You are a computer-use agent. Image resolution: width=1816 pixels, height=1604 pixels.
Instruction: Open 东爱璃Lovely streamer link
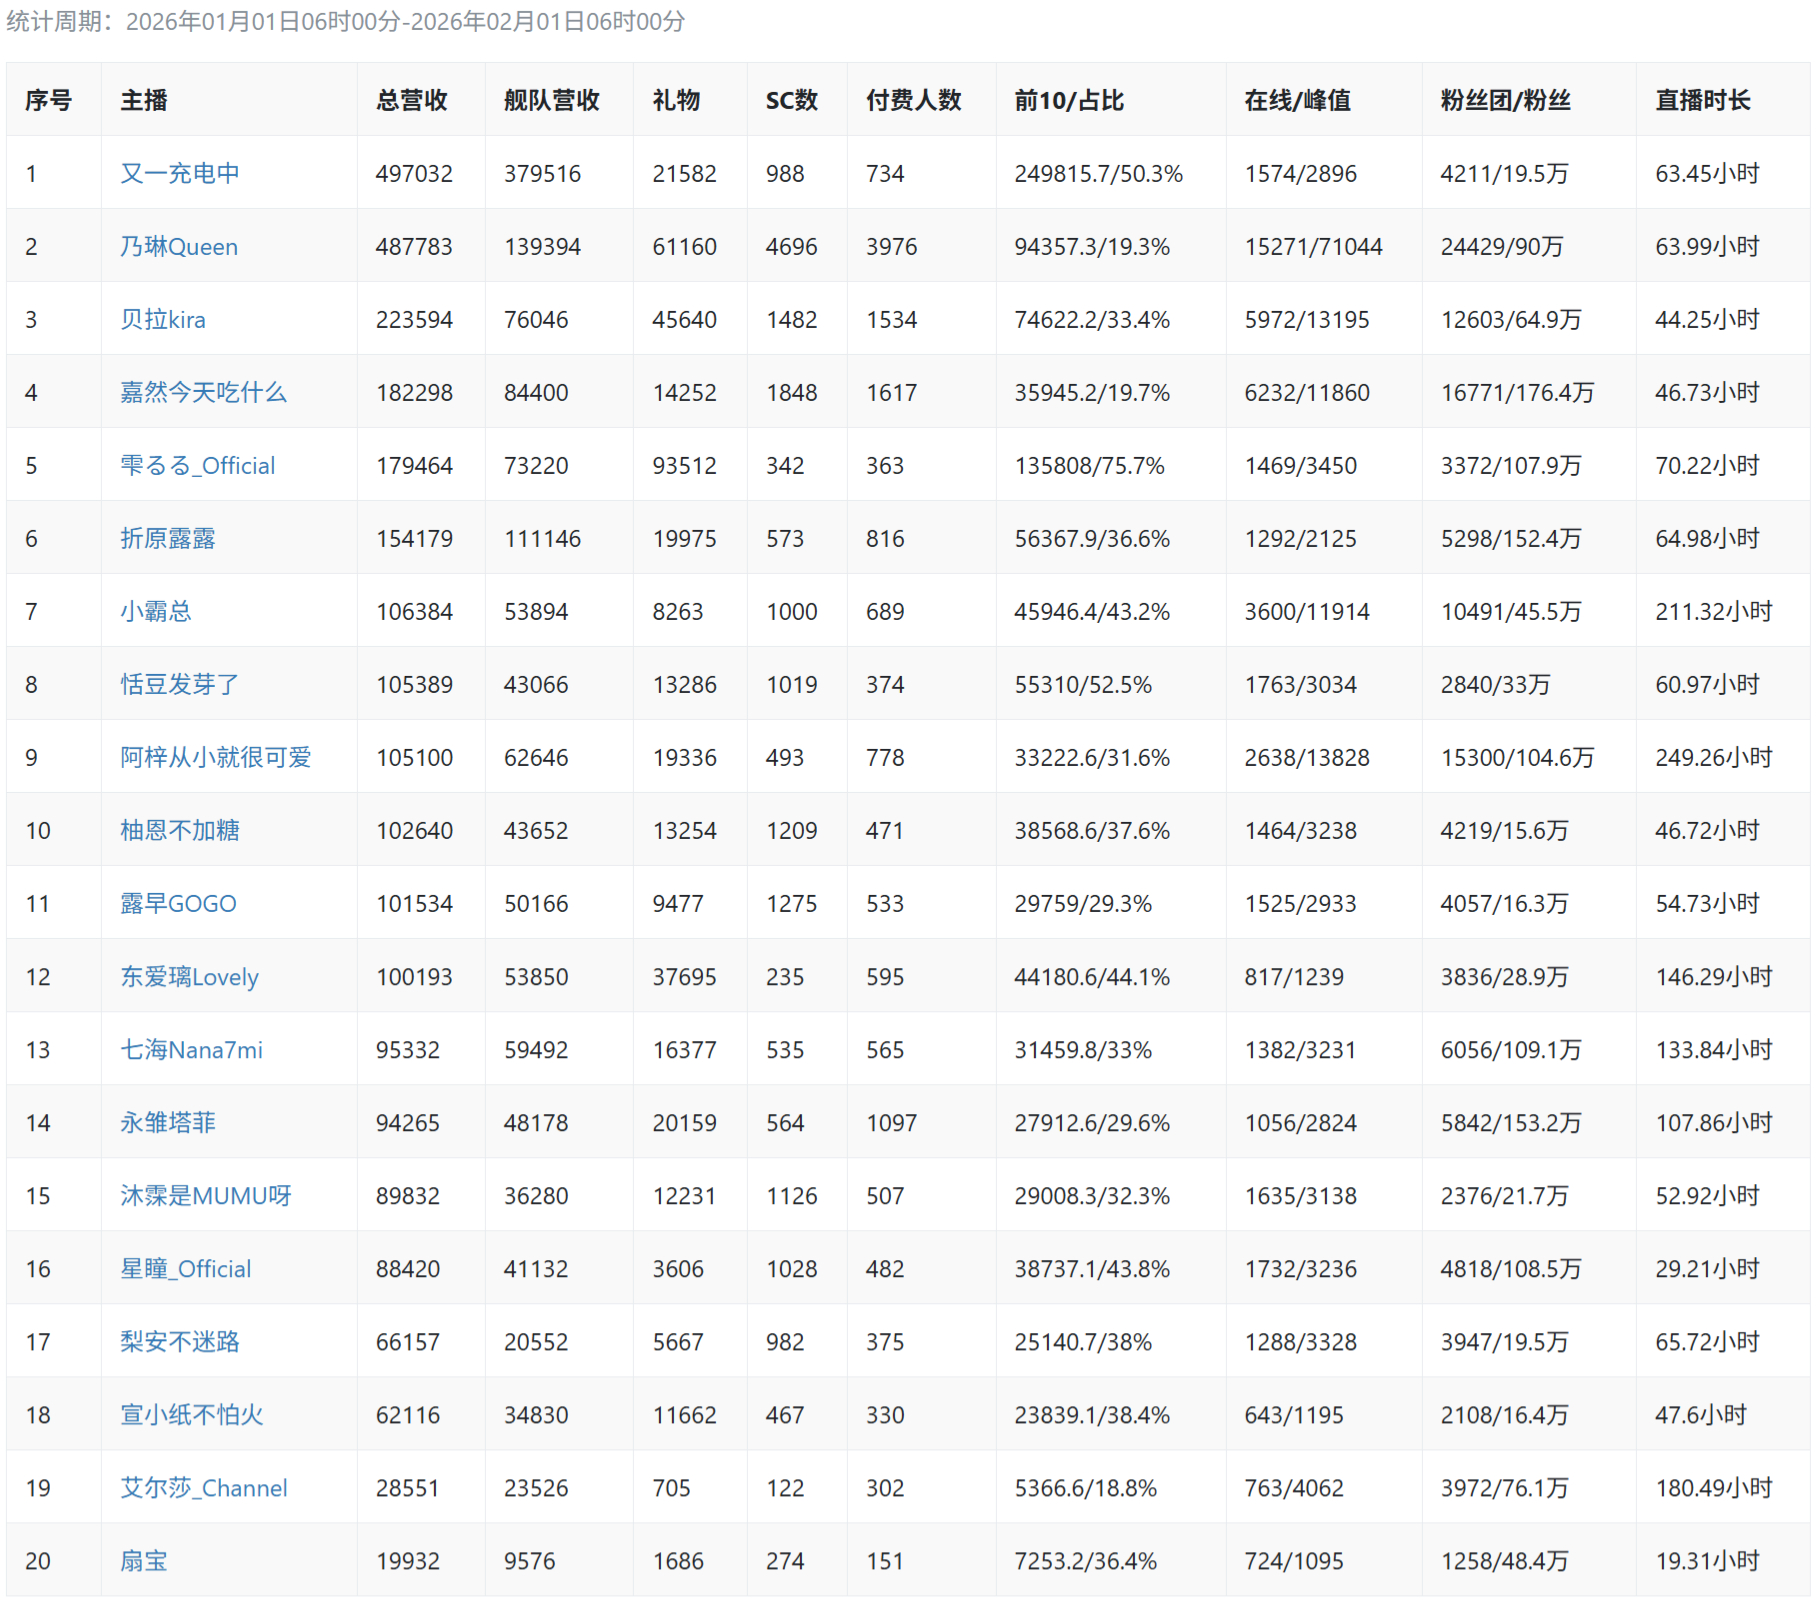point(189,976)
